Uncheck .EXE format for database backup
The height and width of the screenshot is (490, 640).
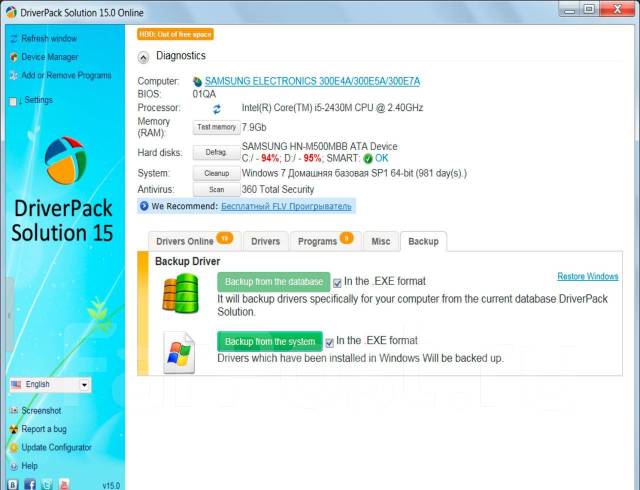coord(337,282)
